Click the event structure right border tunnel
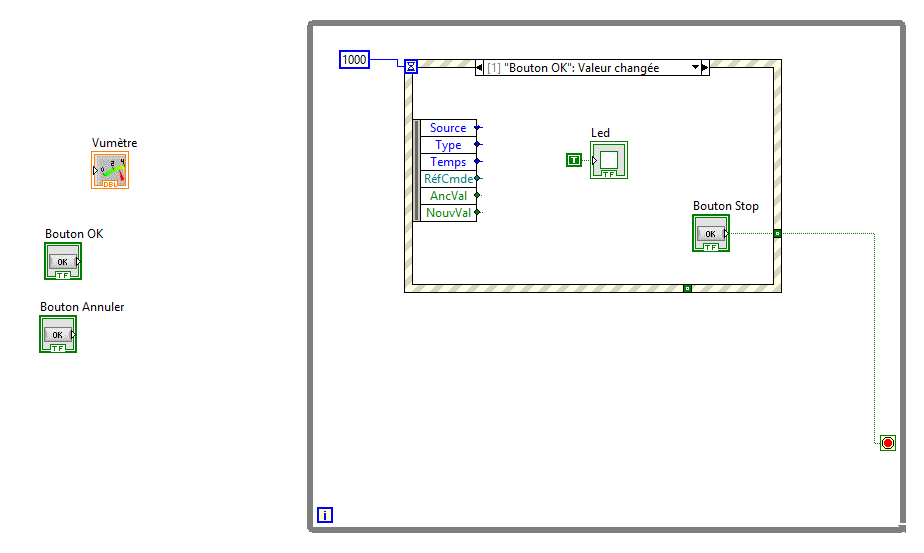 [777, 233]
